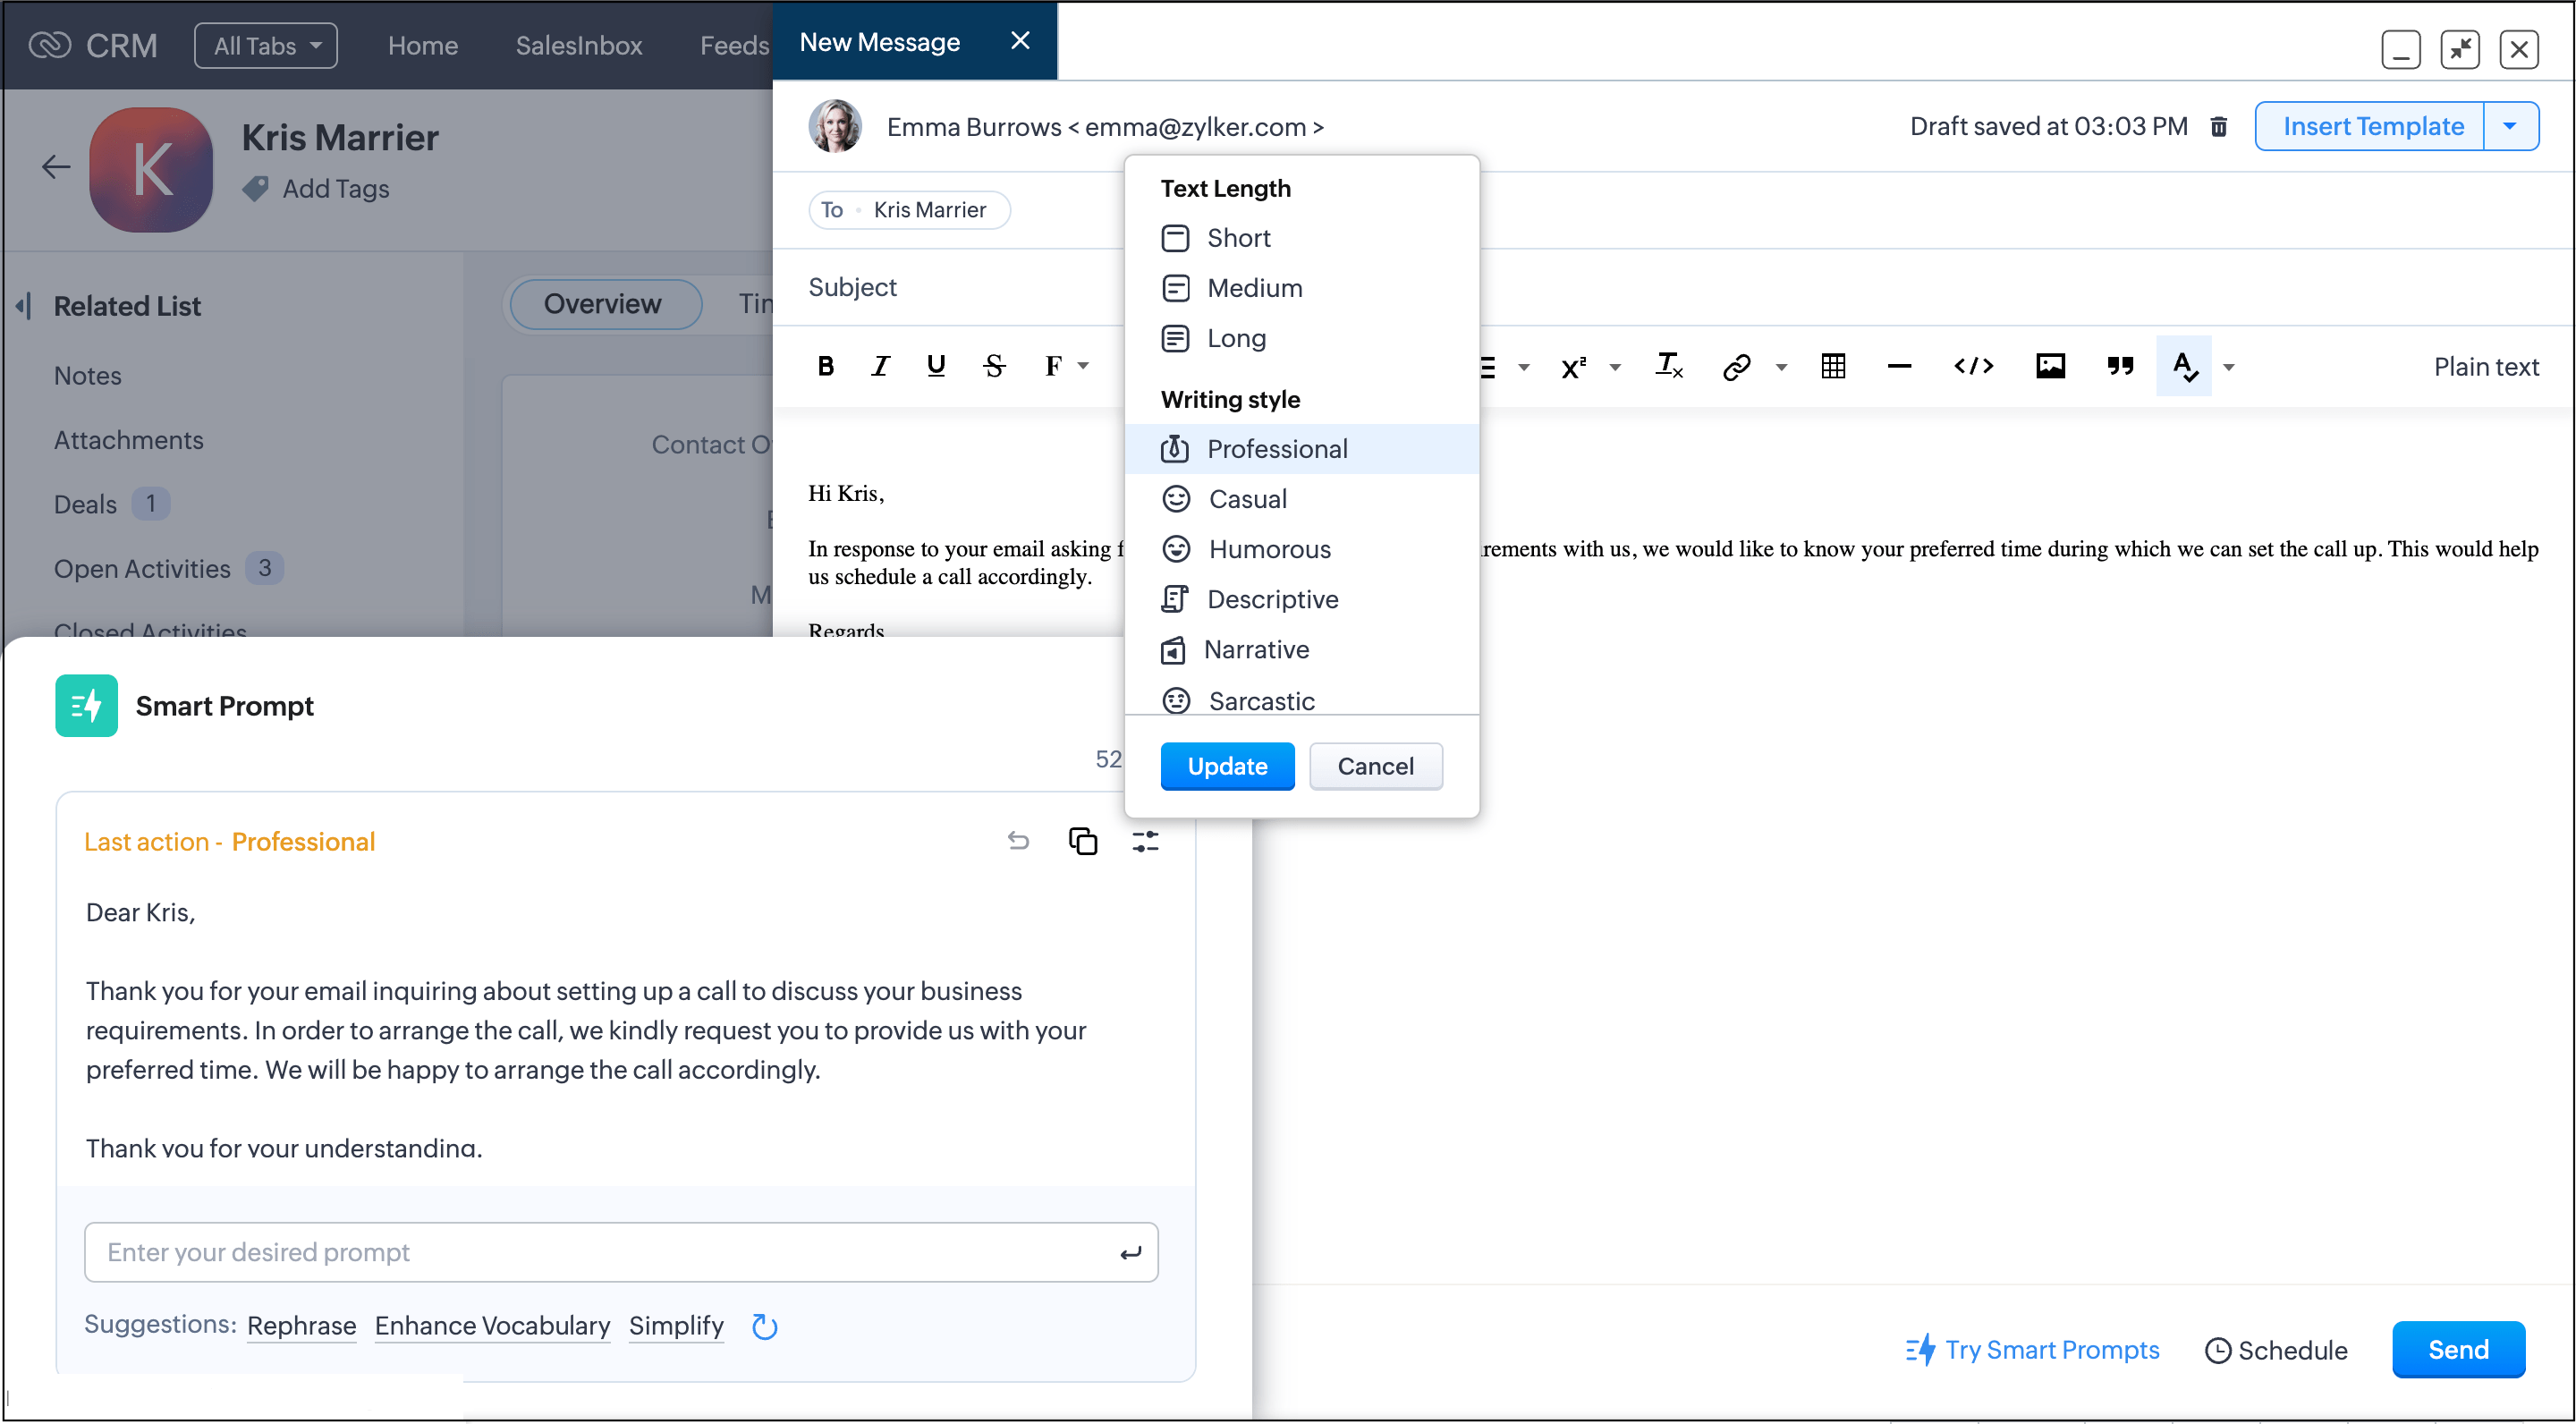Click the Update button

pyautogui.click(x=1225, y=765)
